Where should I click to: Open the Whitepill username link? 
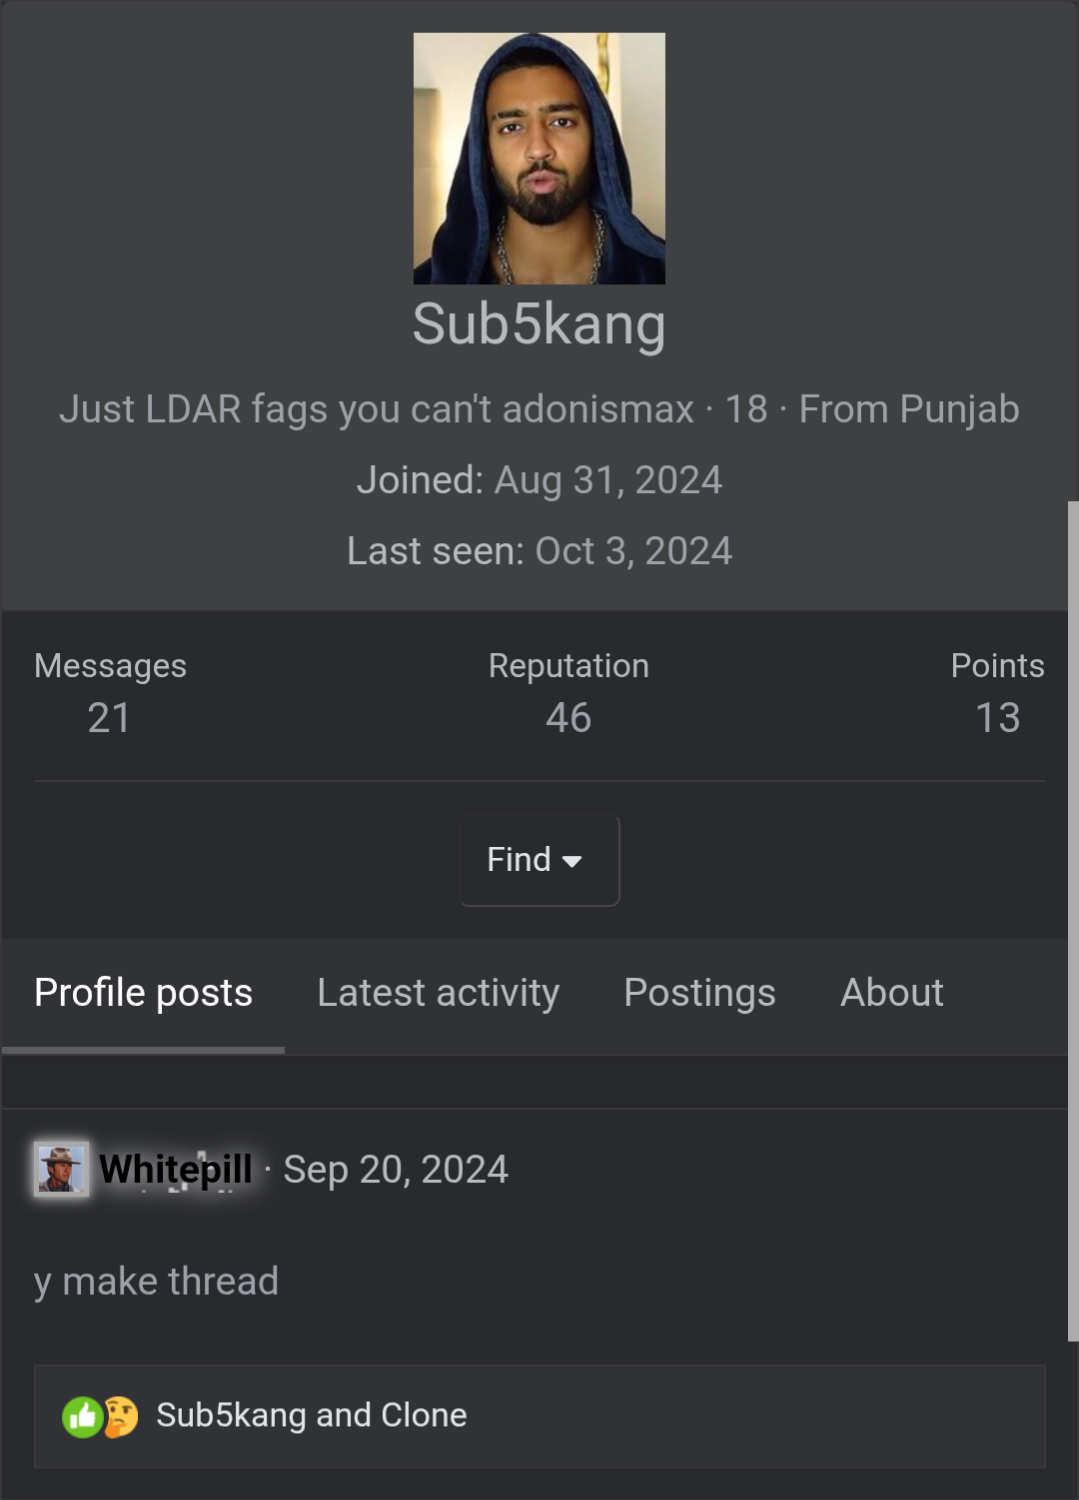click(176, 1169)
